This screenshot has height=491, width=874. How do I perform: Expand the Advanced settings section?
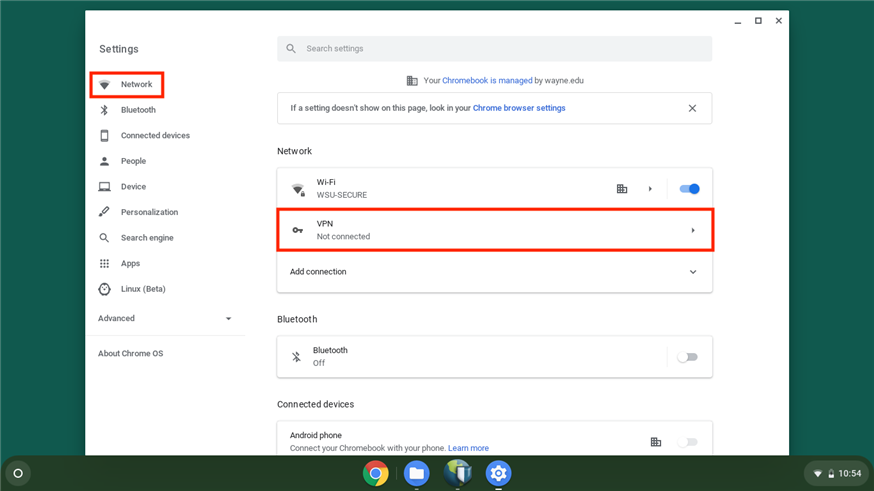165,318
